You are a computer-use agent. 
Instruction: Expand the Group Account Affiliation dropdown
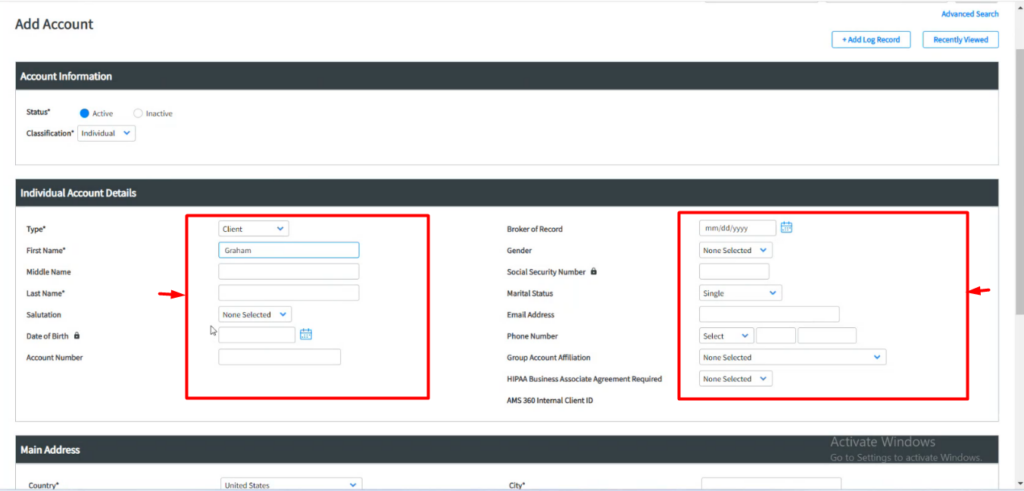tap(792, 357)
